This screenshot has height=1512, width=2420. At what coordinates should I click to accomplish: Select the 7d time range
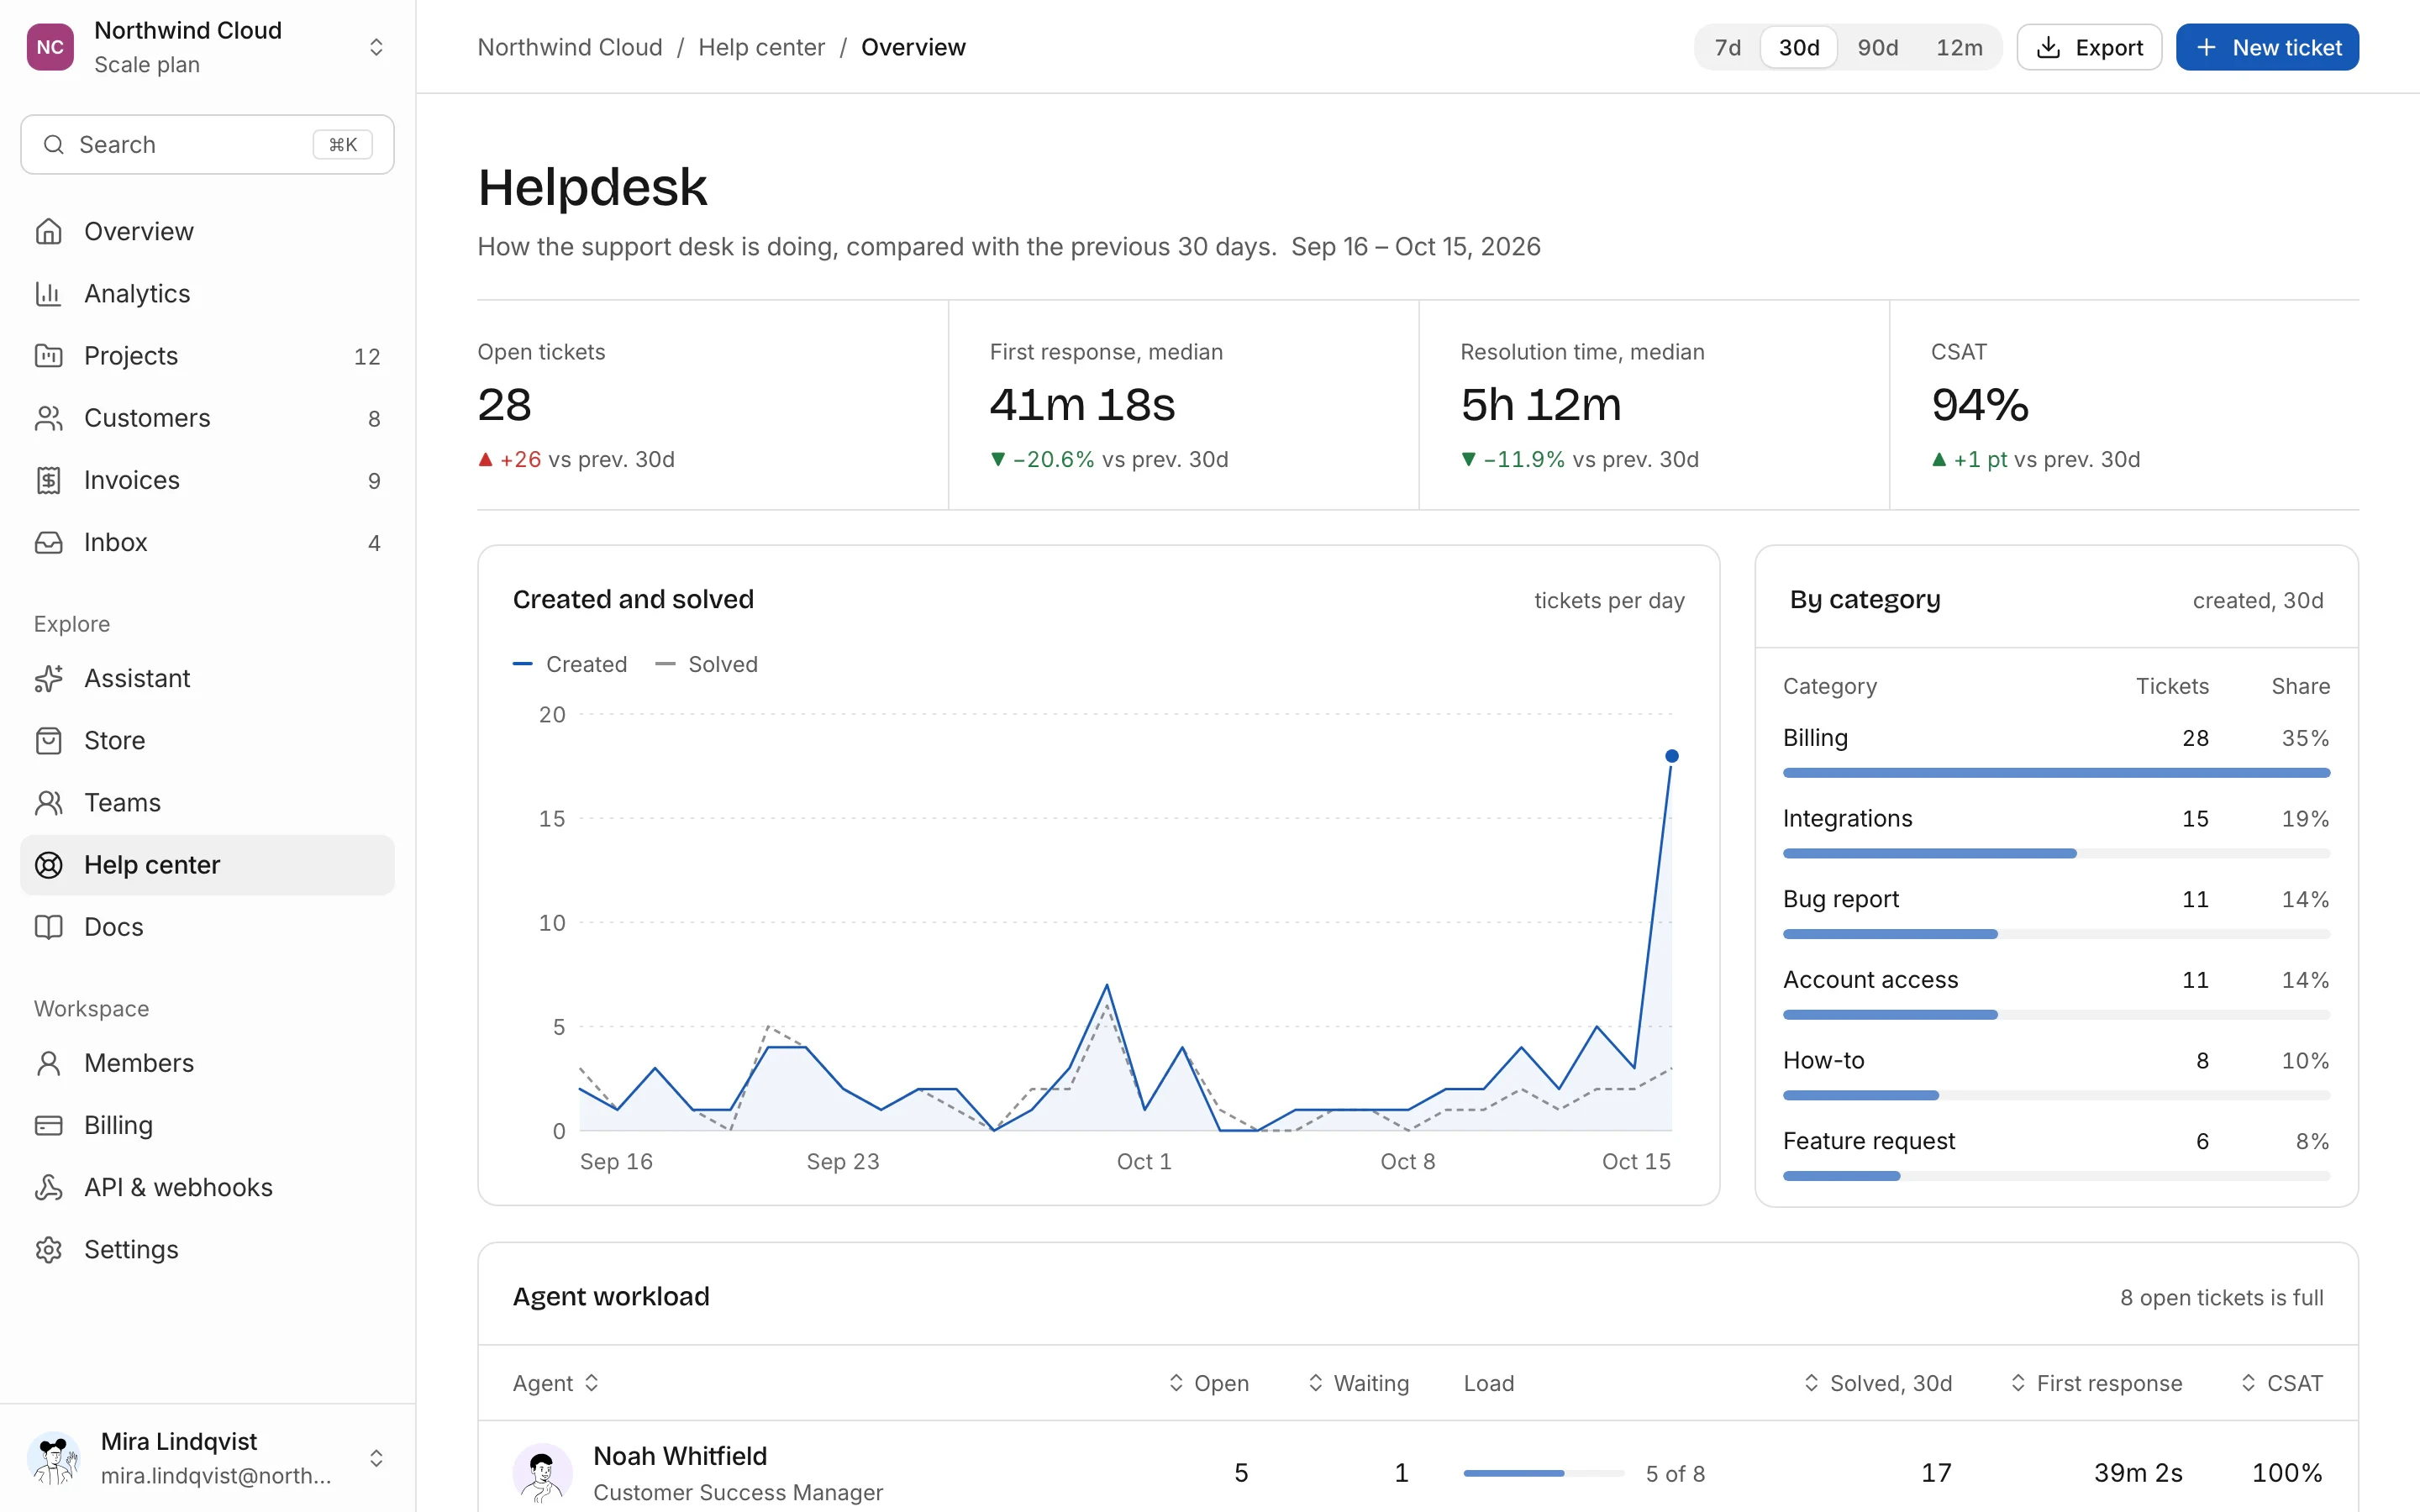pyautogui.click(x=1727, y=47)
